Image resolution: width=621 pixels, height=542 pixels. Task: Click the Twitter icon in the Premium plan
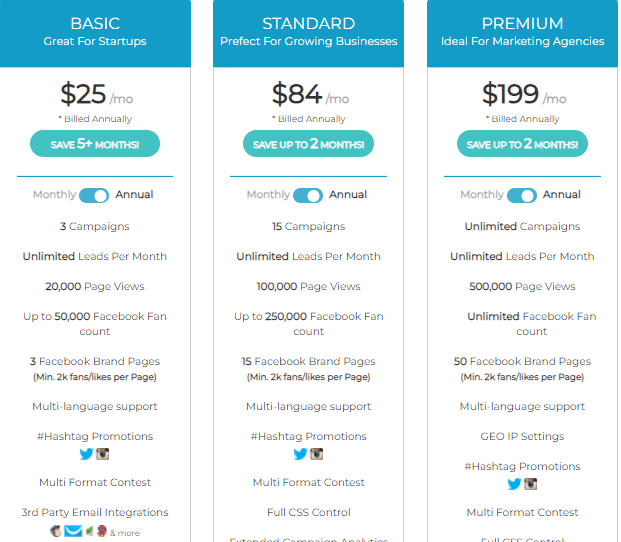point(514,484)
